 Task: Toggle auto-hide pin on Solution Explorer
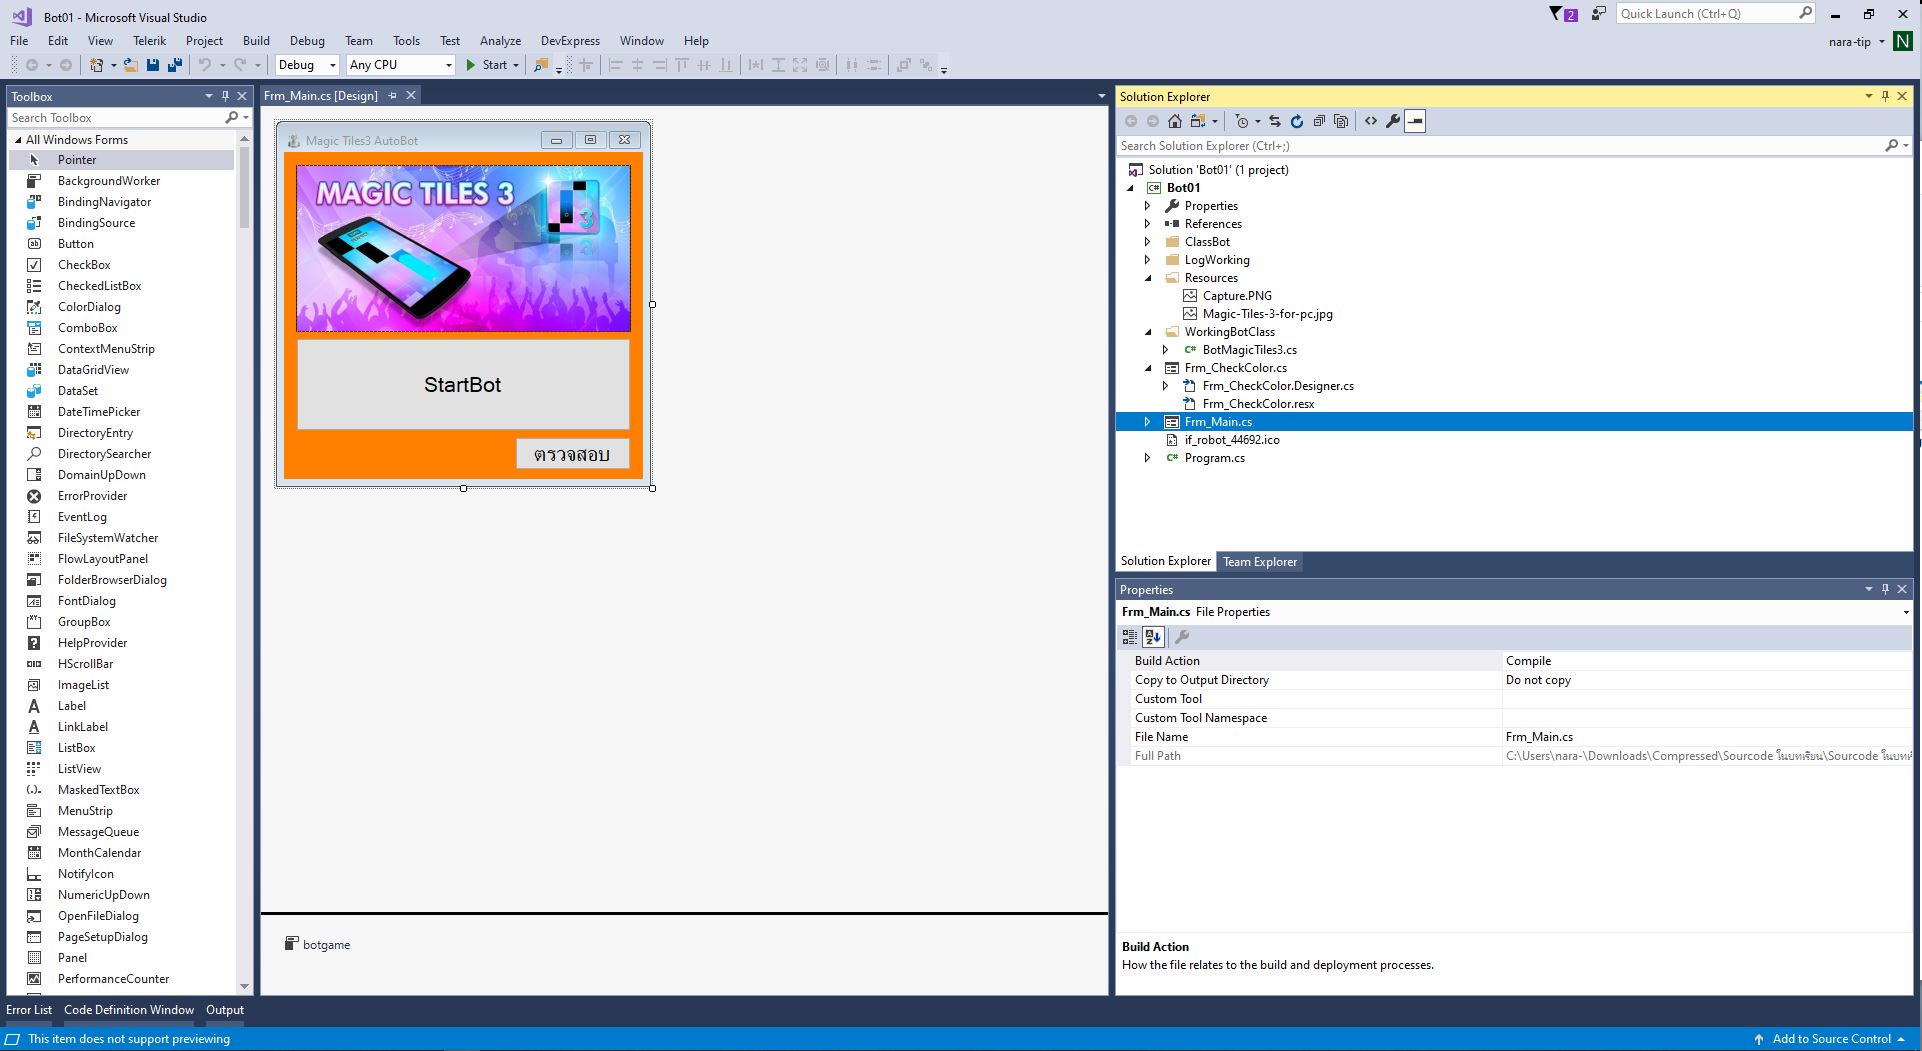(x=1885, y=96)
